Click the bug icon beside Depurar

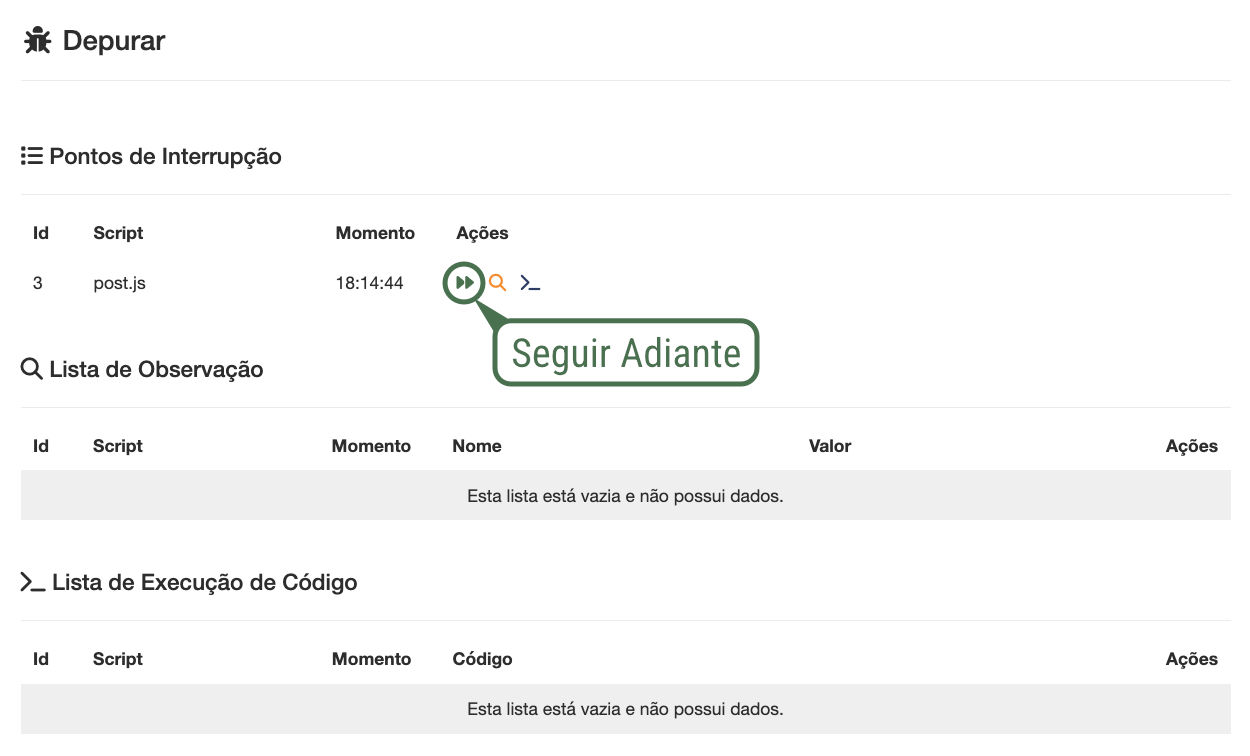pos(38,41)
